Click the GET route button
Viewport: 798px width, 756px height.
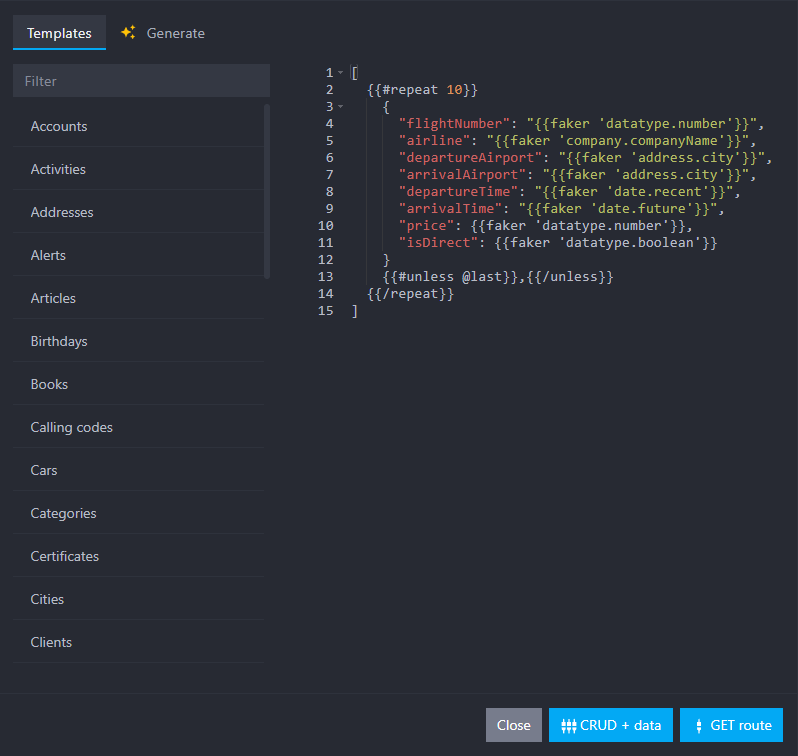point(731,725)
